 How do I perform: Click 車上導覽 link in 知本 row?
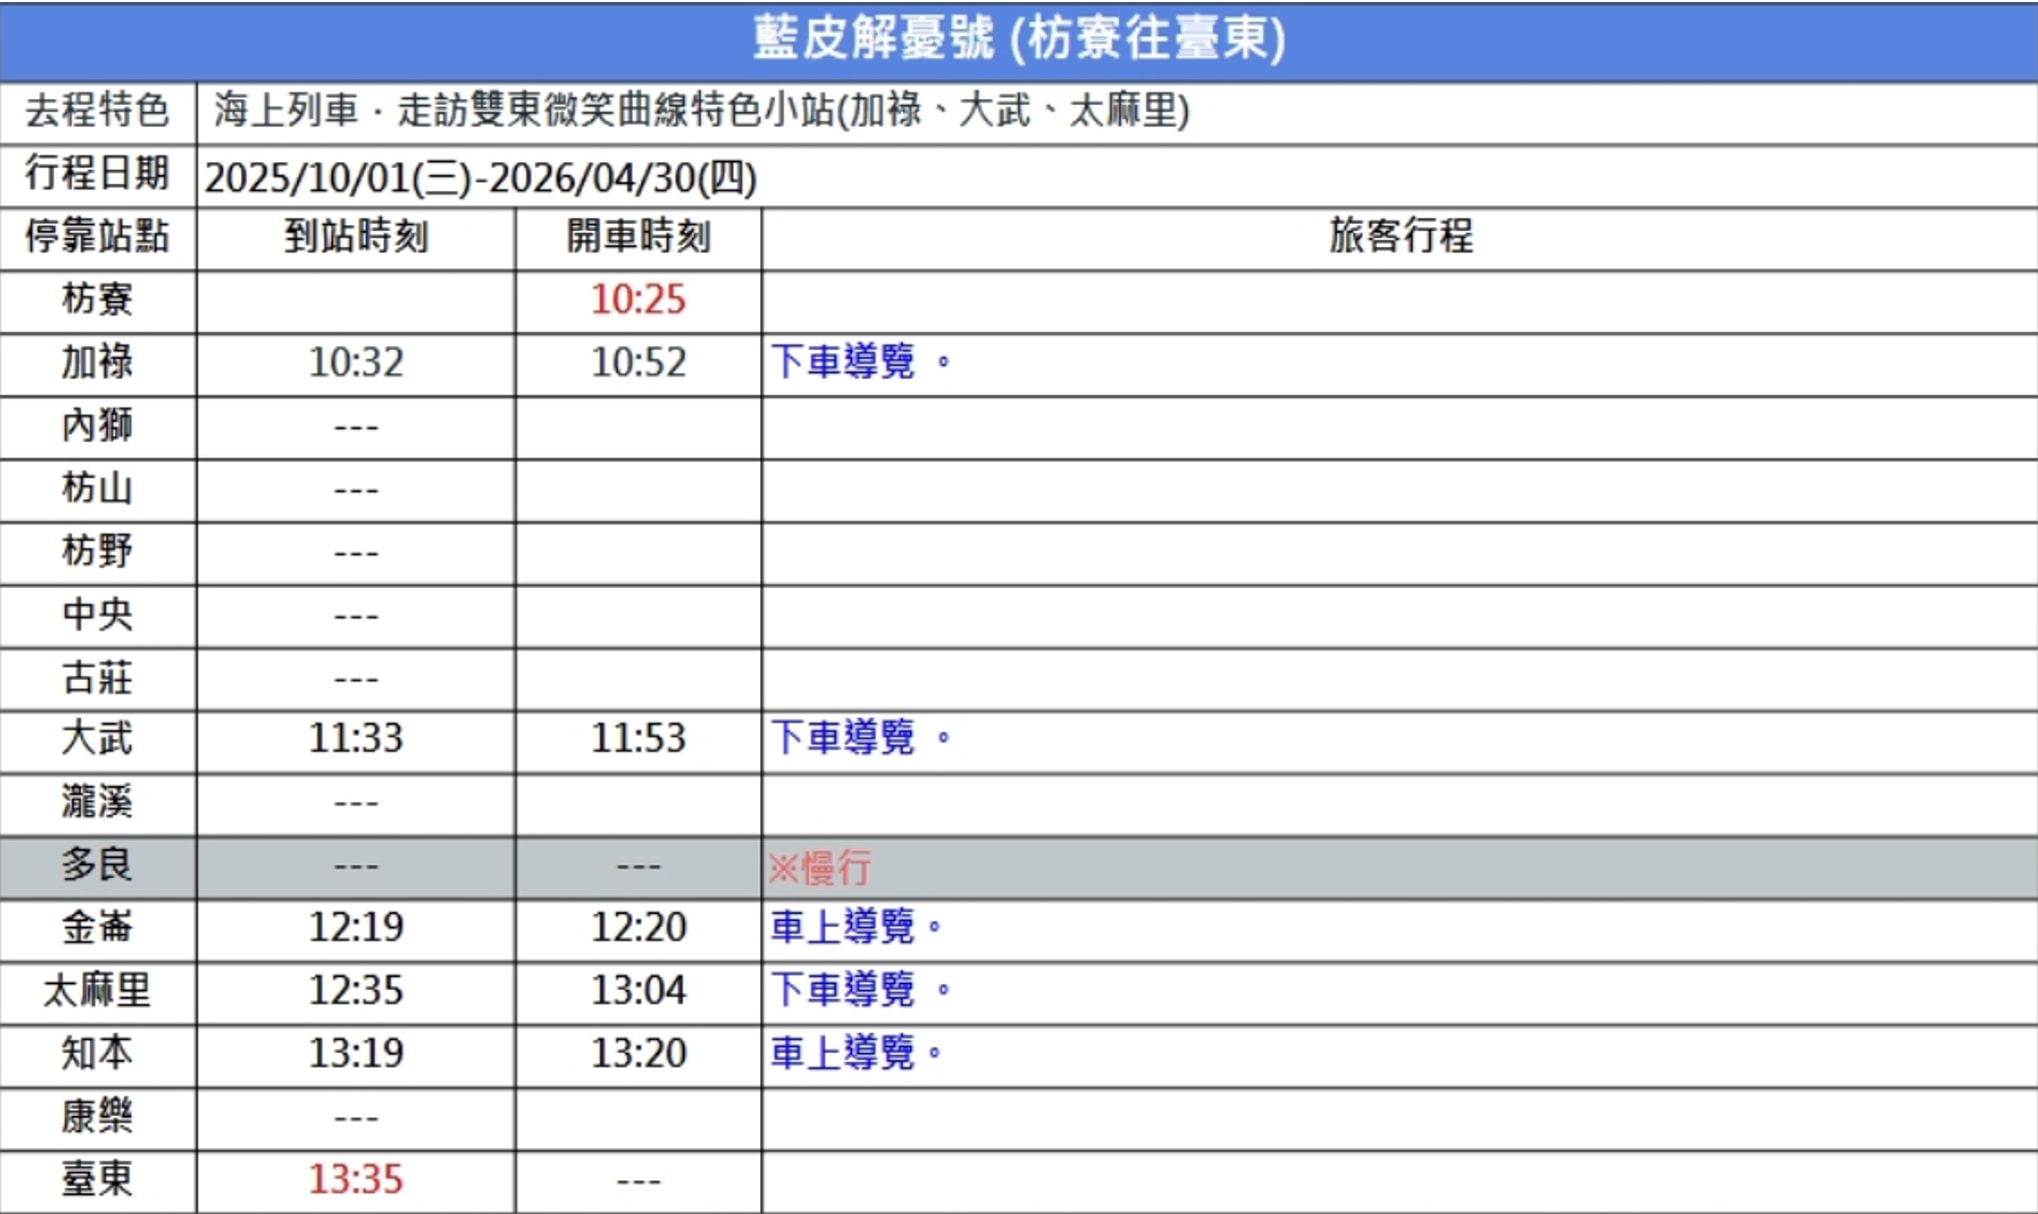pos(843,1053)
